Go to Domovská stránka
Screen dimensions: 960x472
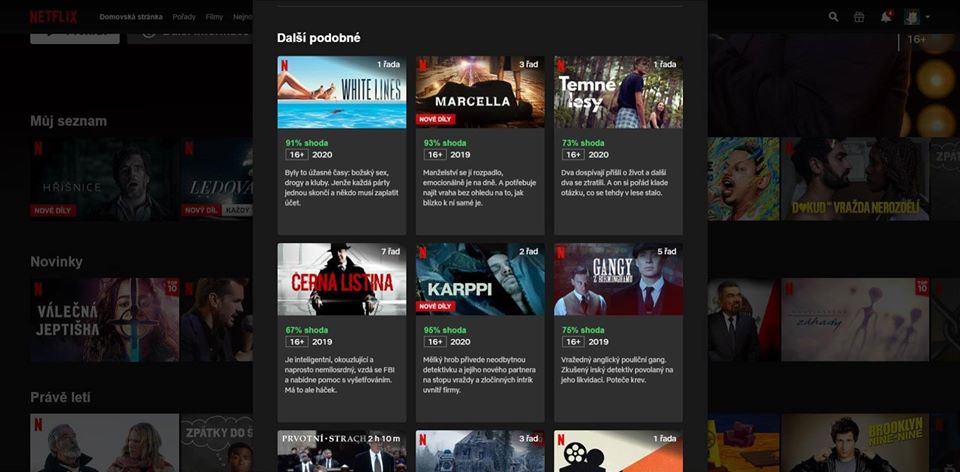click(131, 17)
